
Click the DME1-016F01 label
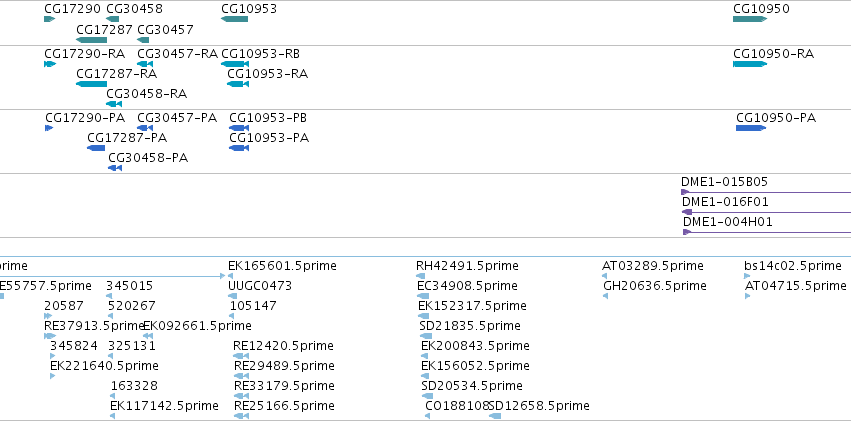[x=726, y=202]
